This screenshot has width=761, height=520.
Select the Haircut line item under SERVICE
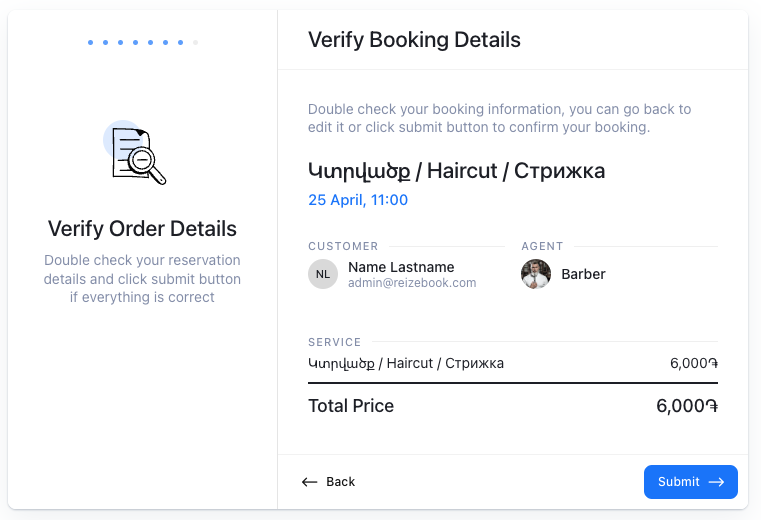tap(406, 363)
